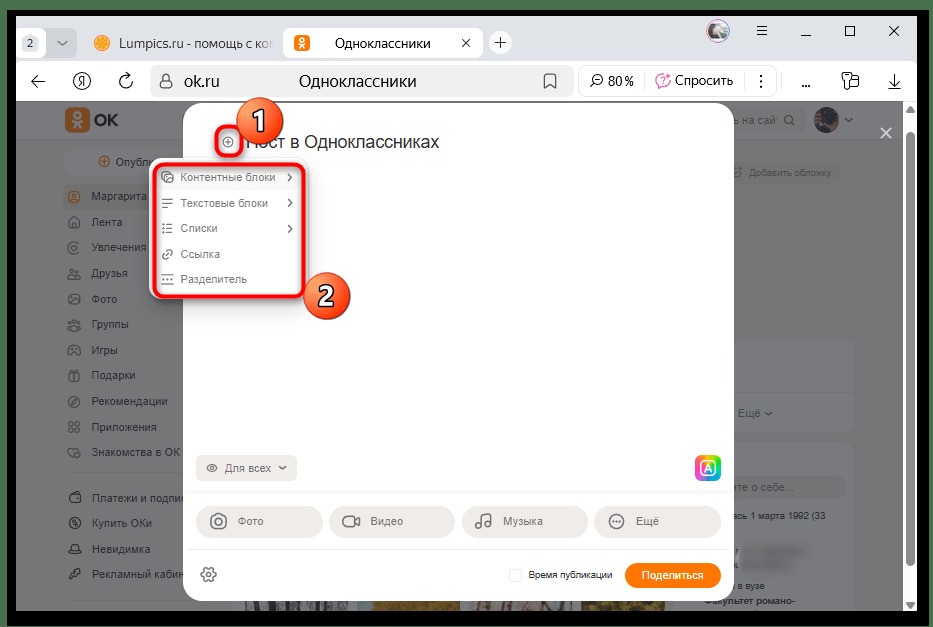Image resolution: width=933 pixels, height=627 pixels.
Task: Open Yandex home button
Action: (x=82, y=81)
